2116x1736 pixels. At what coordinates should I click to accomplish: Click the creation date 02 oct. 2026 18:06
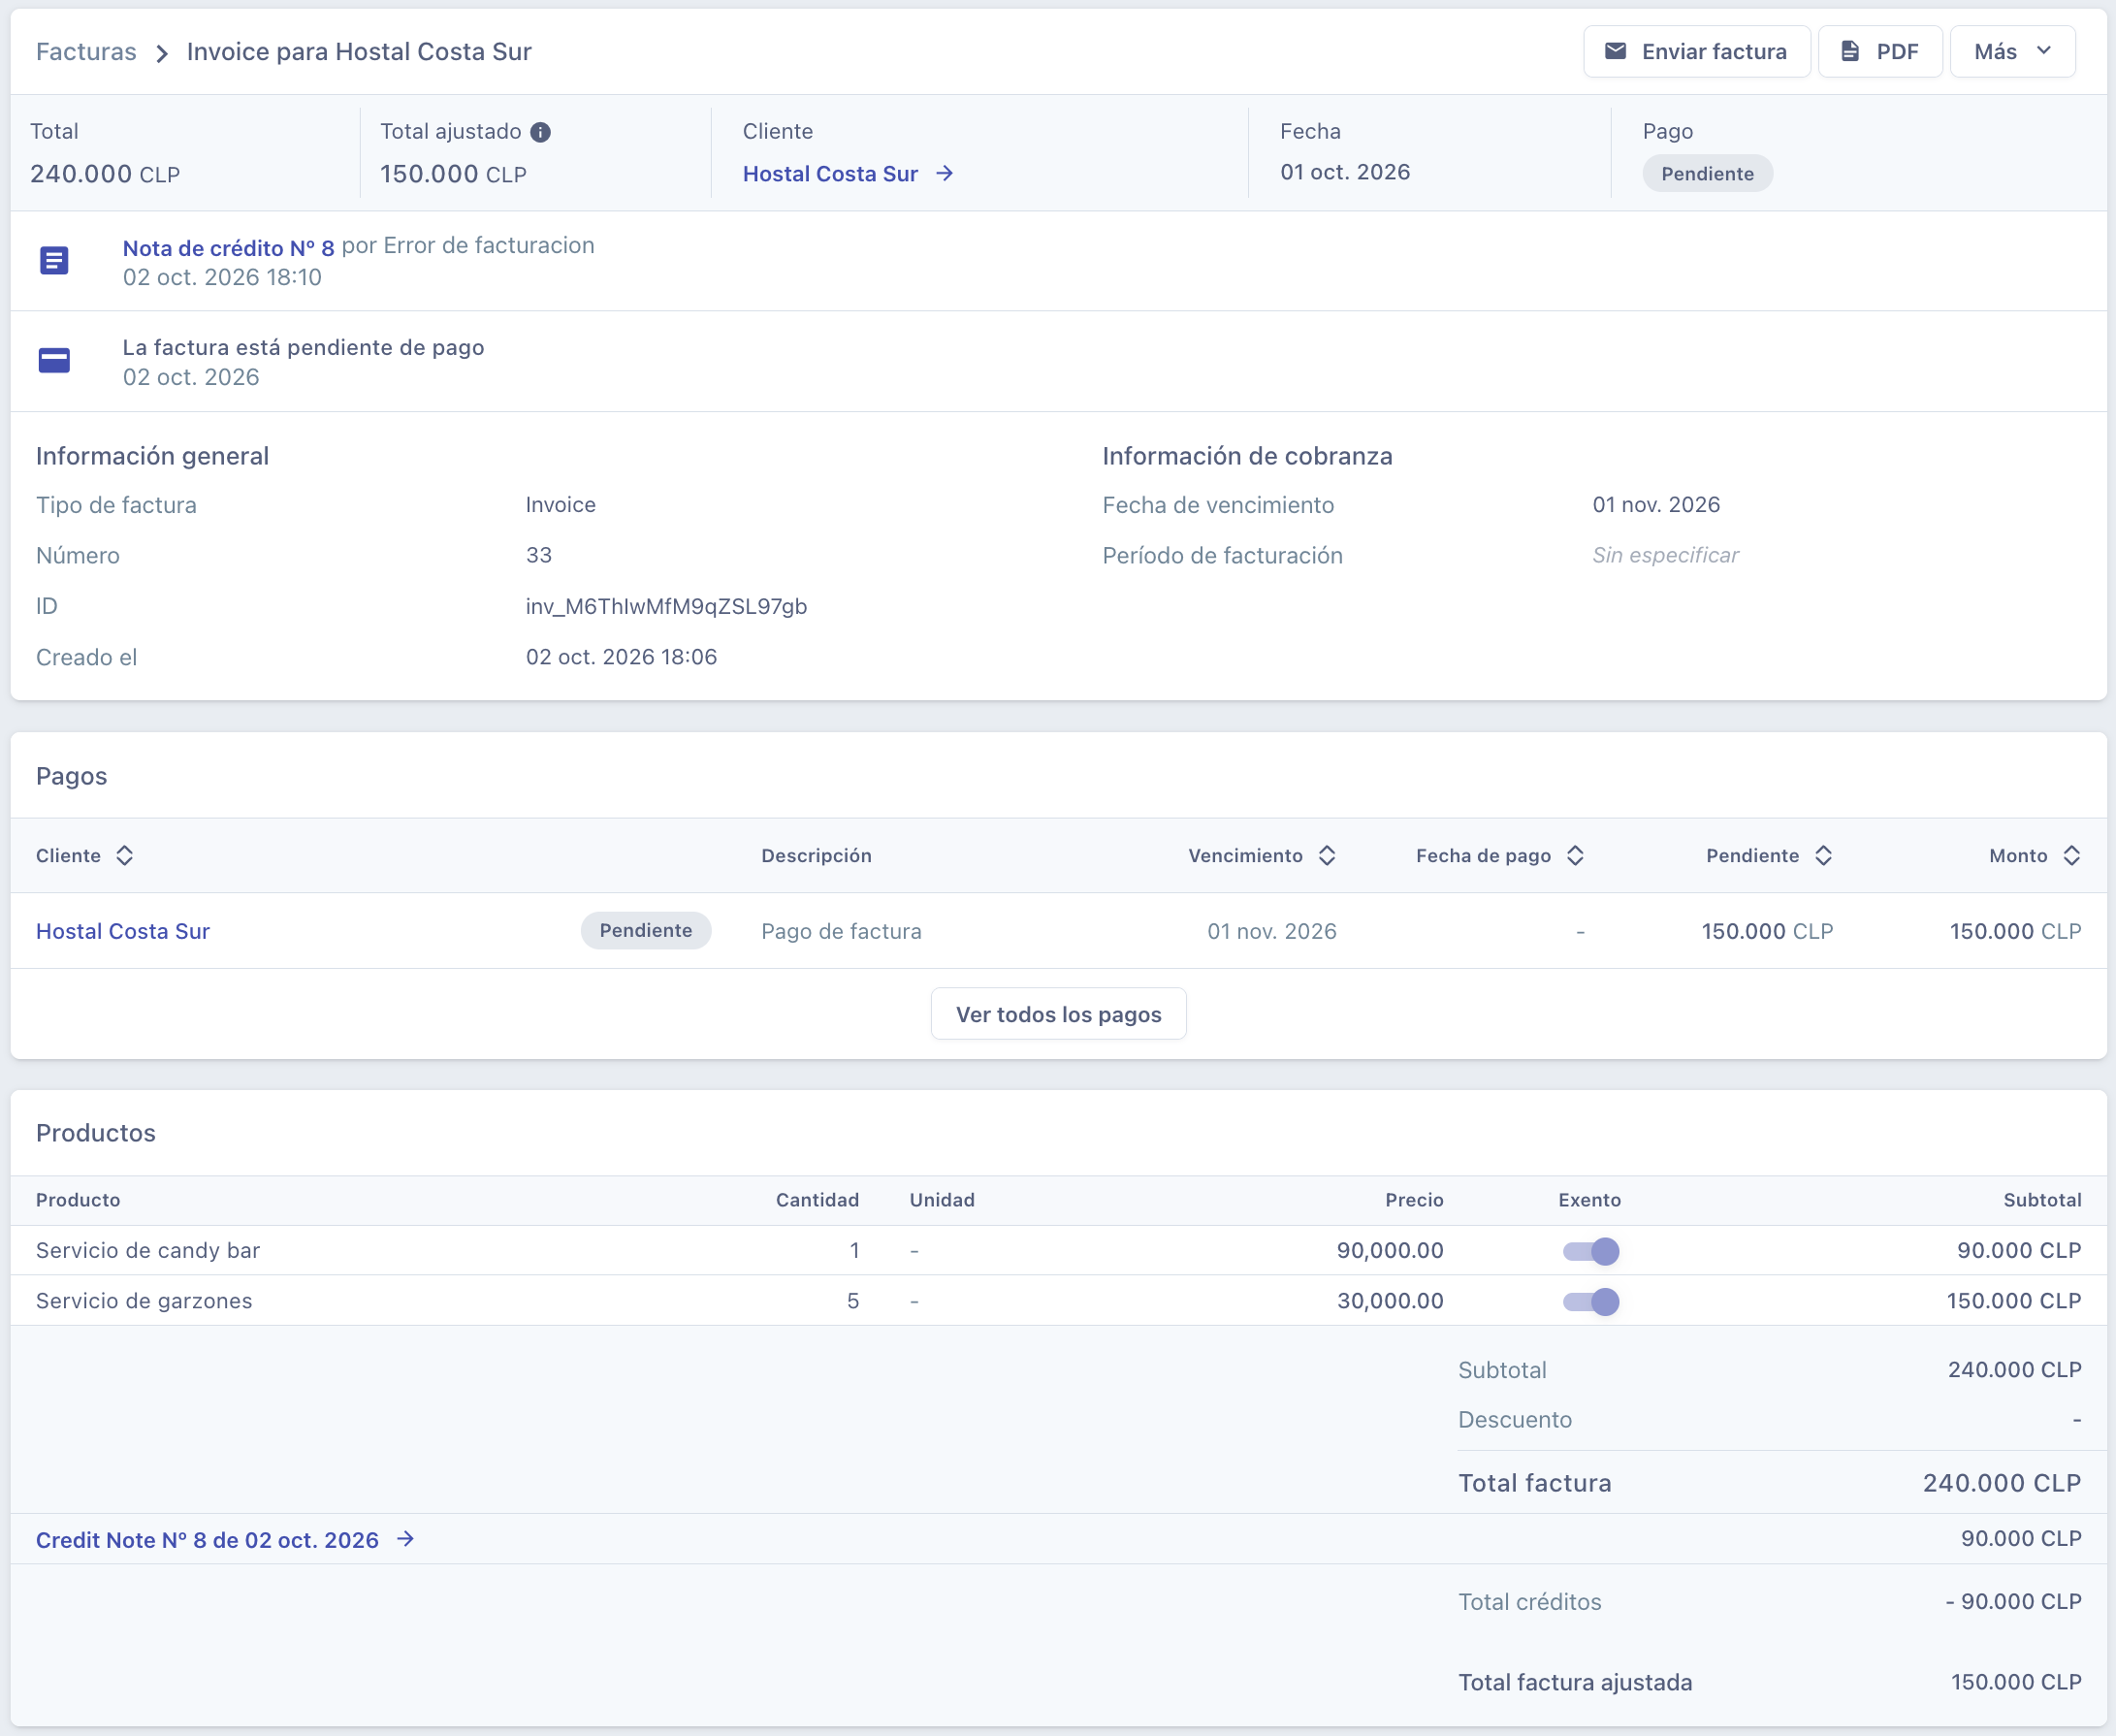pos(621,657)
